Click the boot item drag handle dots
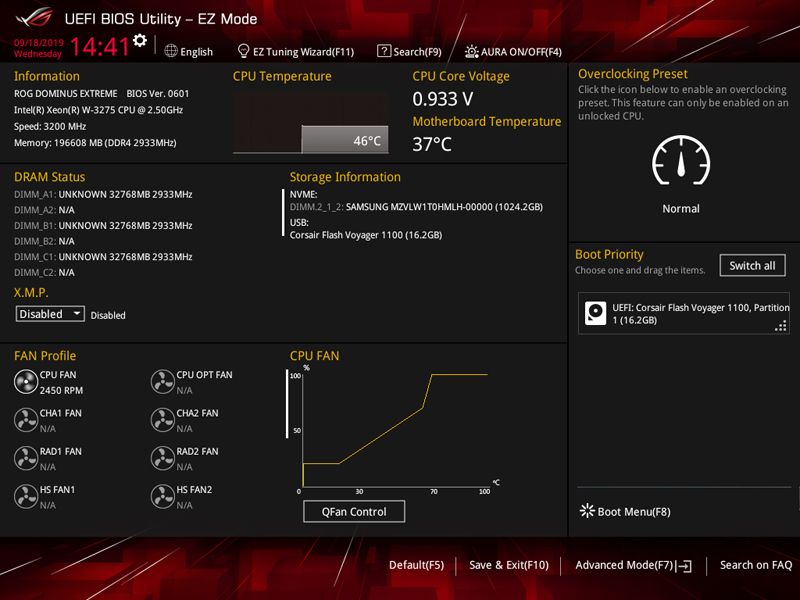Viewport: 800px width, 600px height. coord(781,326)
